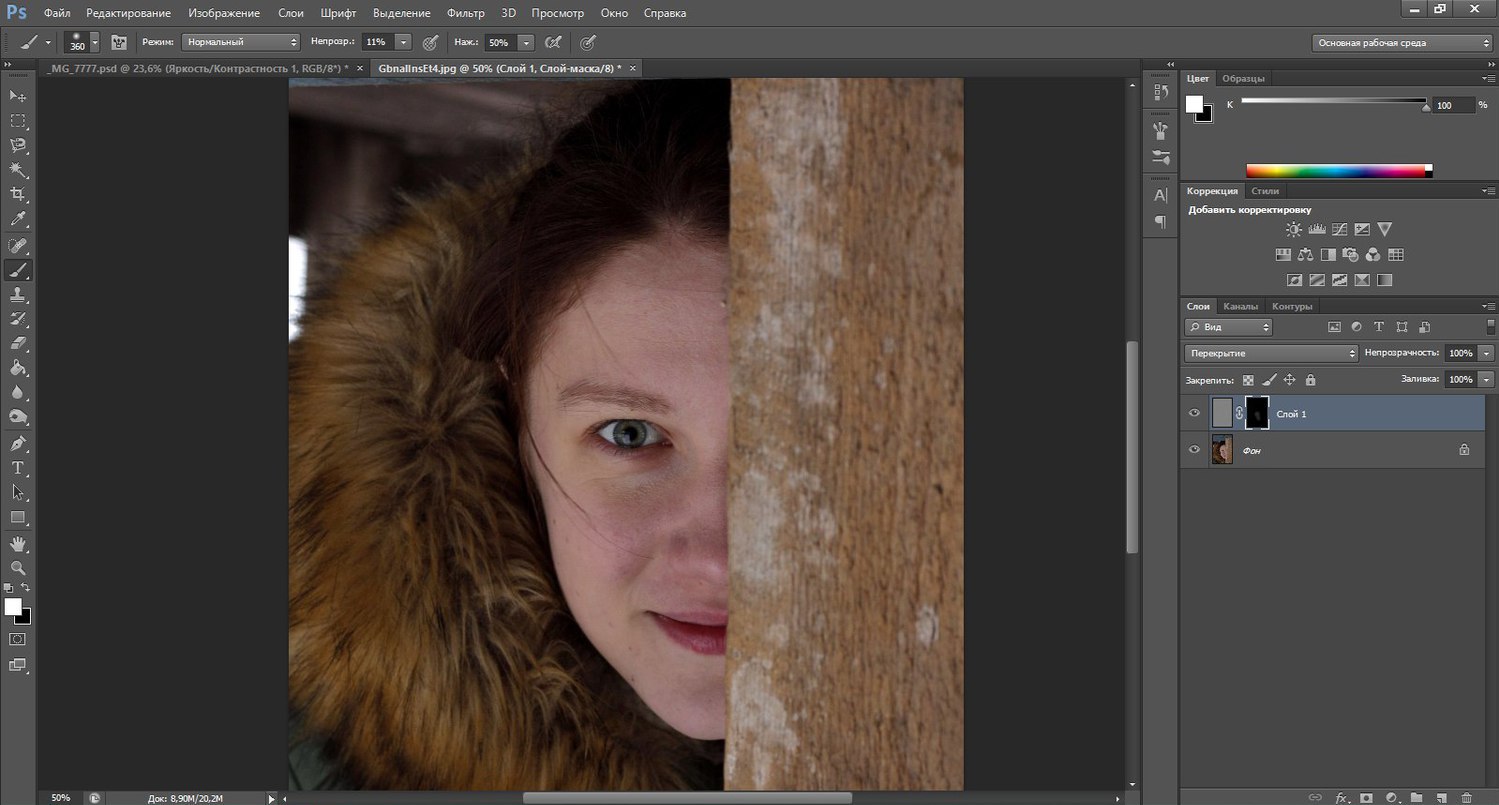Toggle airbrush mode in options bar

(x=553, y=43)
